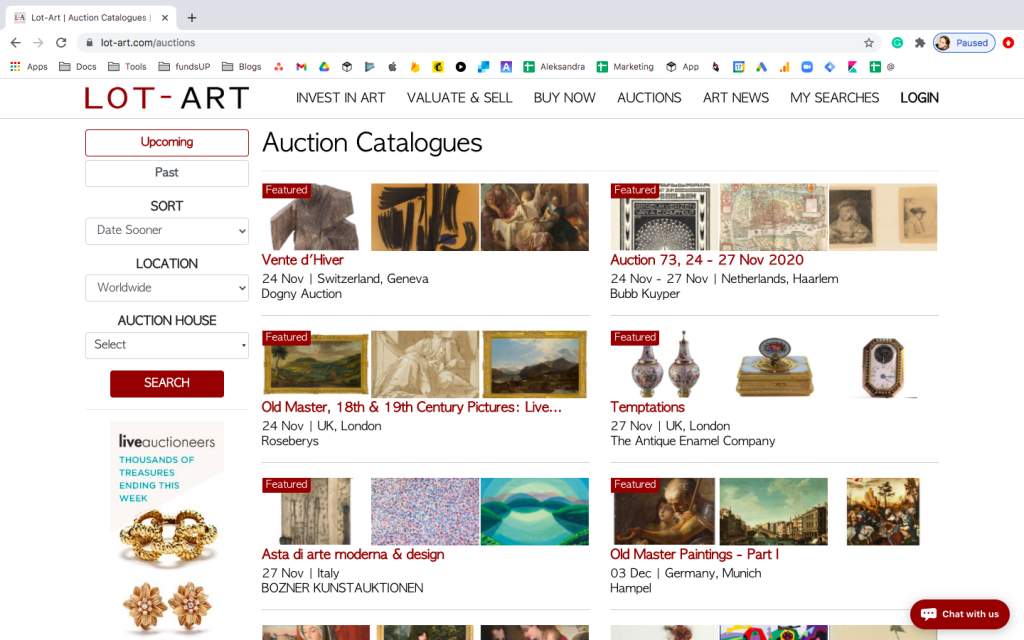The height and width of the screenshot is (640, 1024).
Task: Open Old Master, 18th & 19th Century Pictures
Action: tap(411, 408)
